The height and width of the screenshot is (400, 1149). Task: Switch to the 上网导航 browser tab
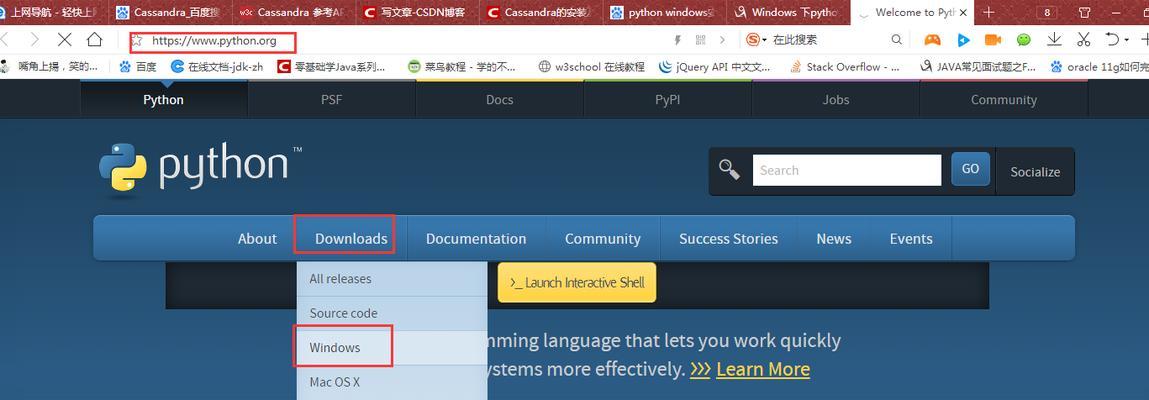click(51, 12)
